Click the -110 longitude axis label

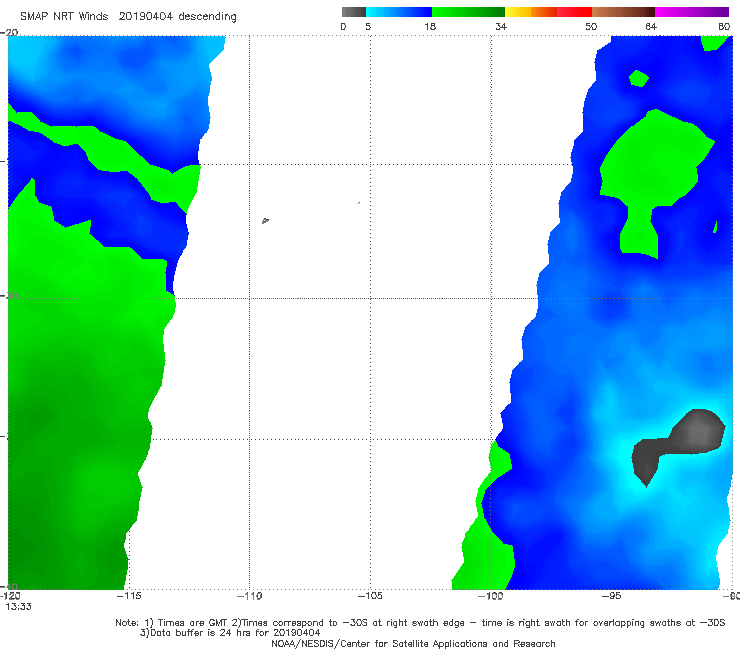pyautogui.click(x=249, y=596)
